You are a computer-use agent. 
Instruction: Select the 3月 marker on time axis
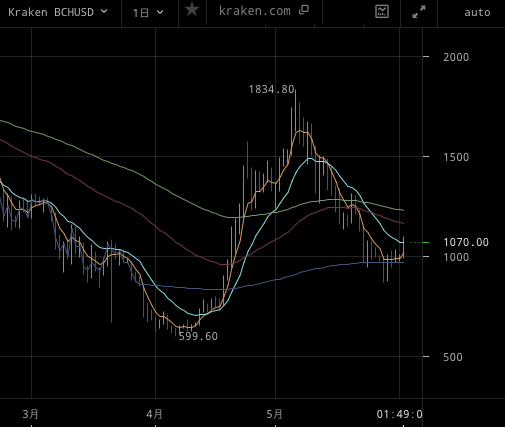30,414
